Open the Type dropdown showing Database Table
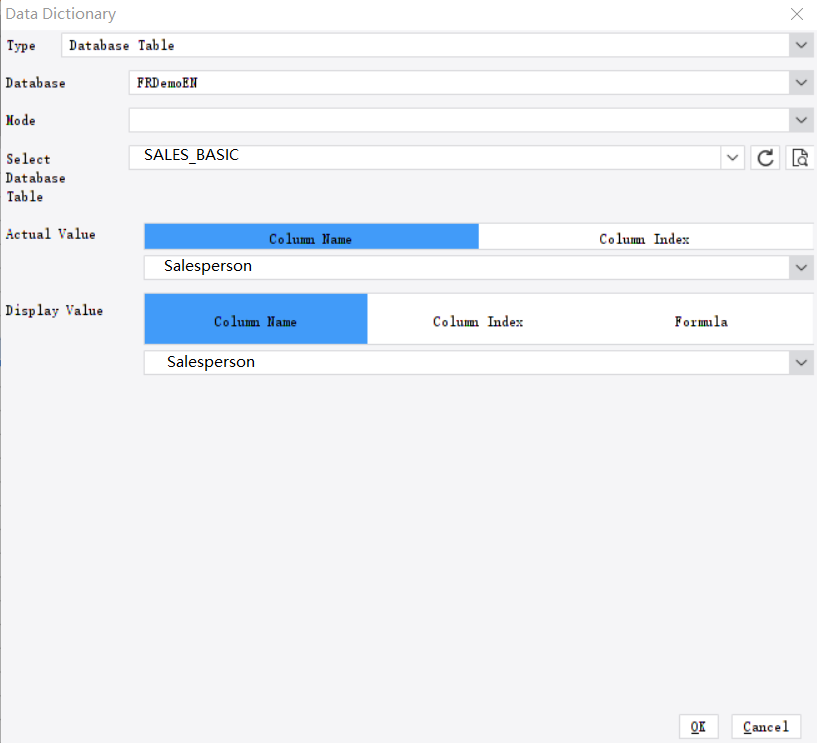 pos(800,44)
